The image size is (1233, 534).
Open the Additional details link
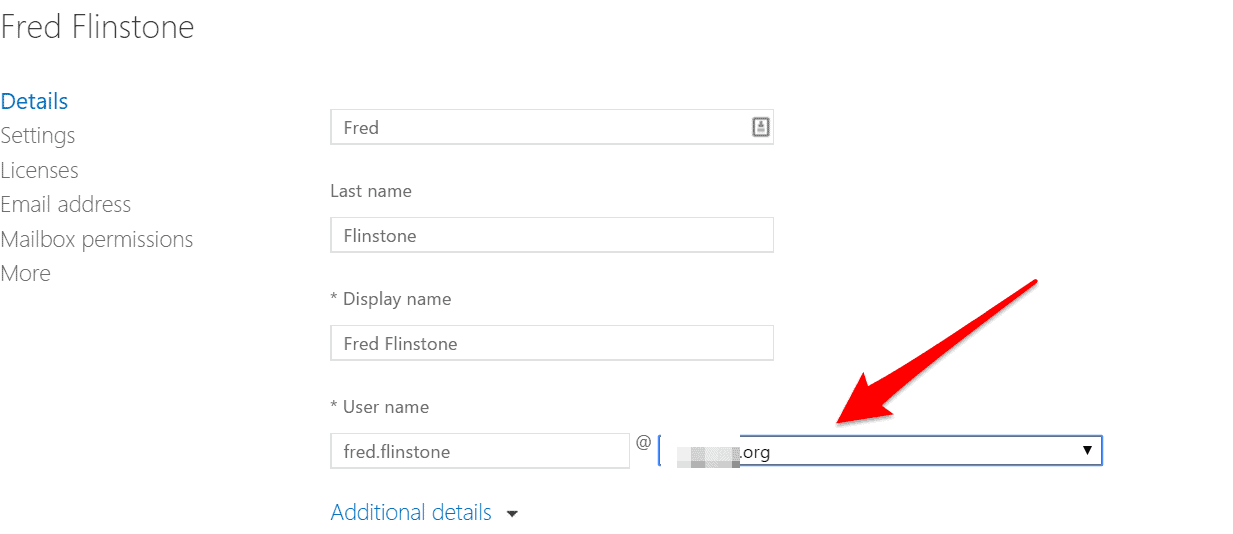(x=411, y=512)
